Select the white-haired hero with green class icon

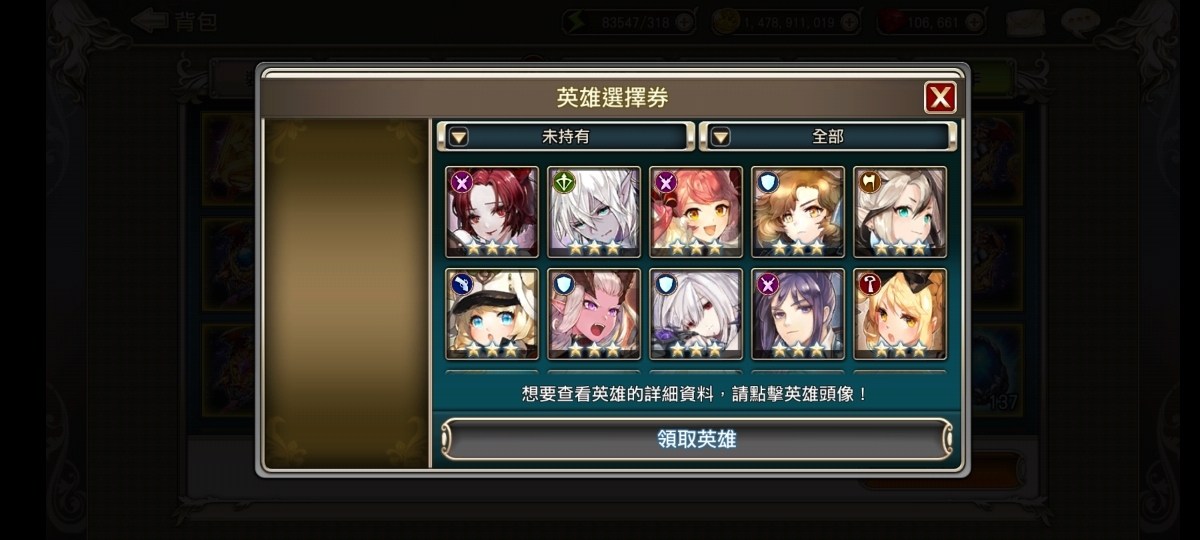(594, 212)
